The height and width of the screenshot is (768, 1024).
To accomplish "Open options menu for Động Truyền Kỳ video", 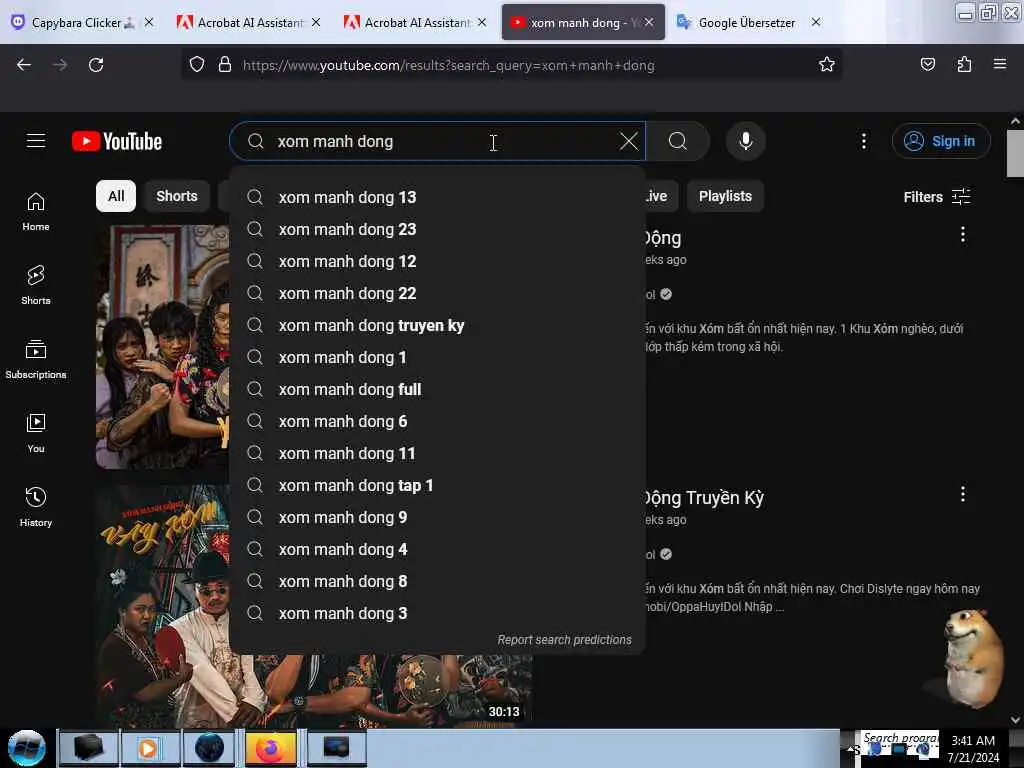I will point(962,494).
